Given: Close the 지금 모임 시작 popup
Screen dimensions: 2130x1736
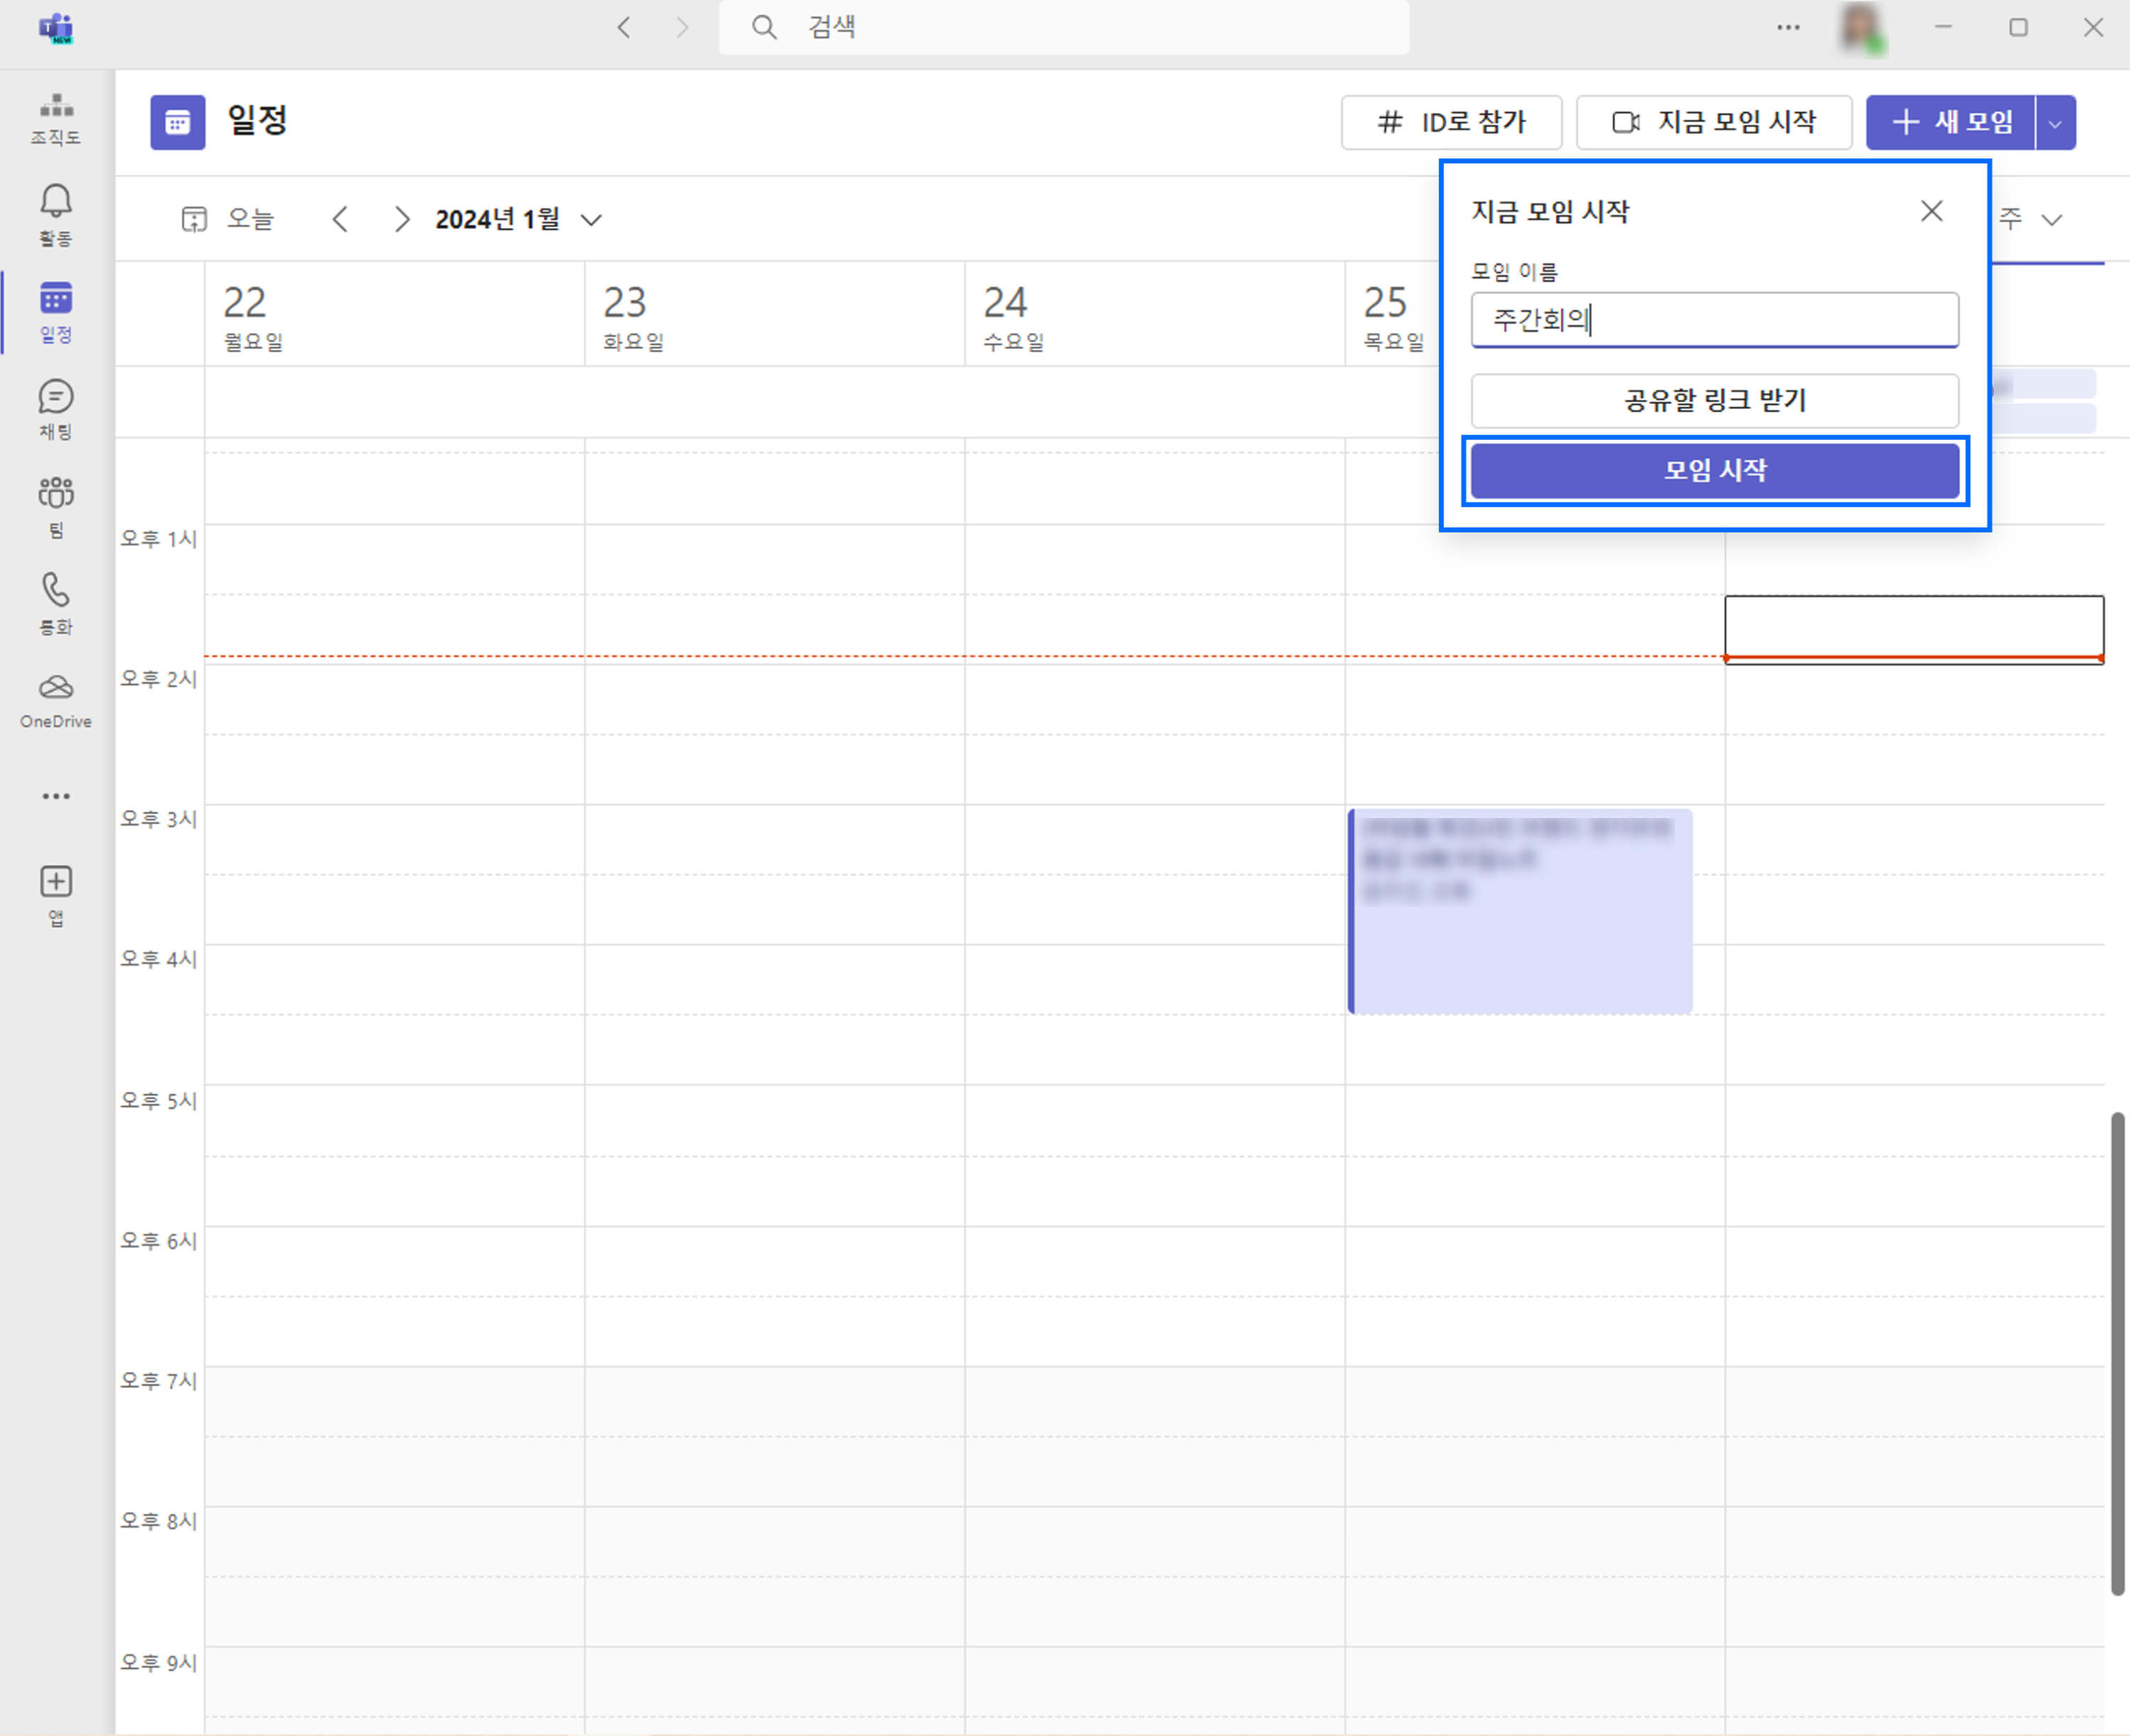Looking at the screenshot, I should pyautogui.click(x=1931, y=211).
